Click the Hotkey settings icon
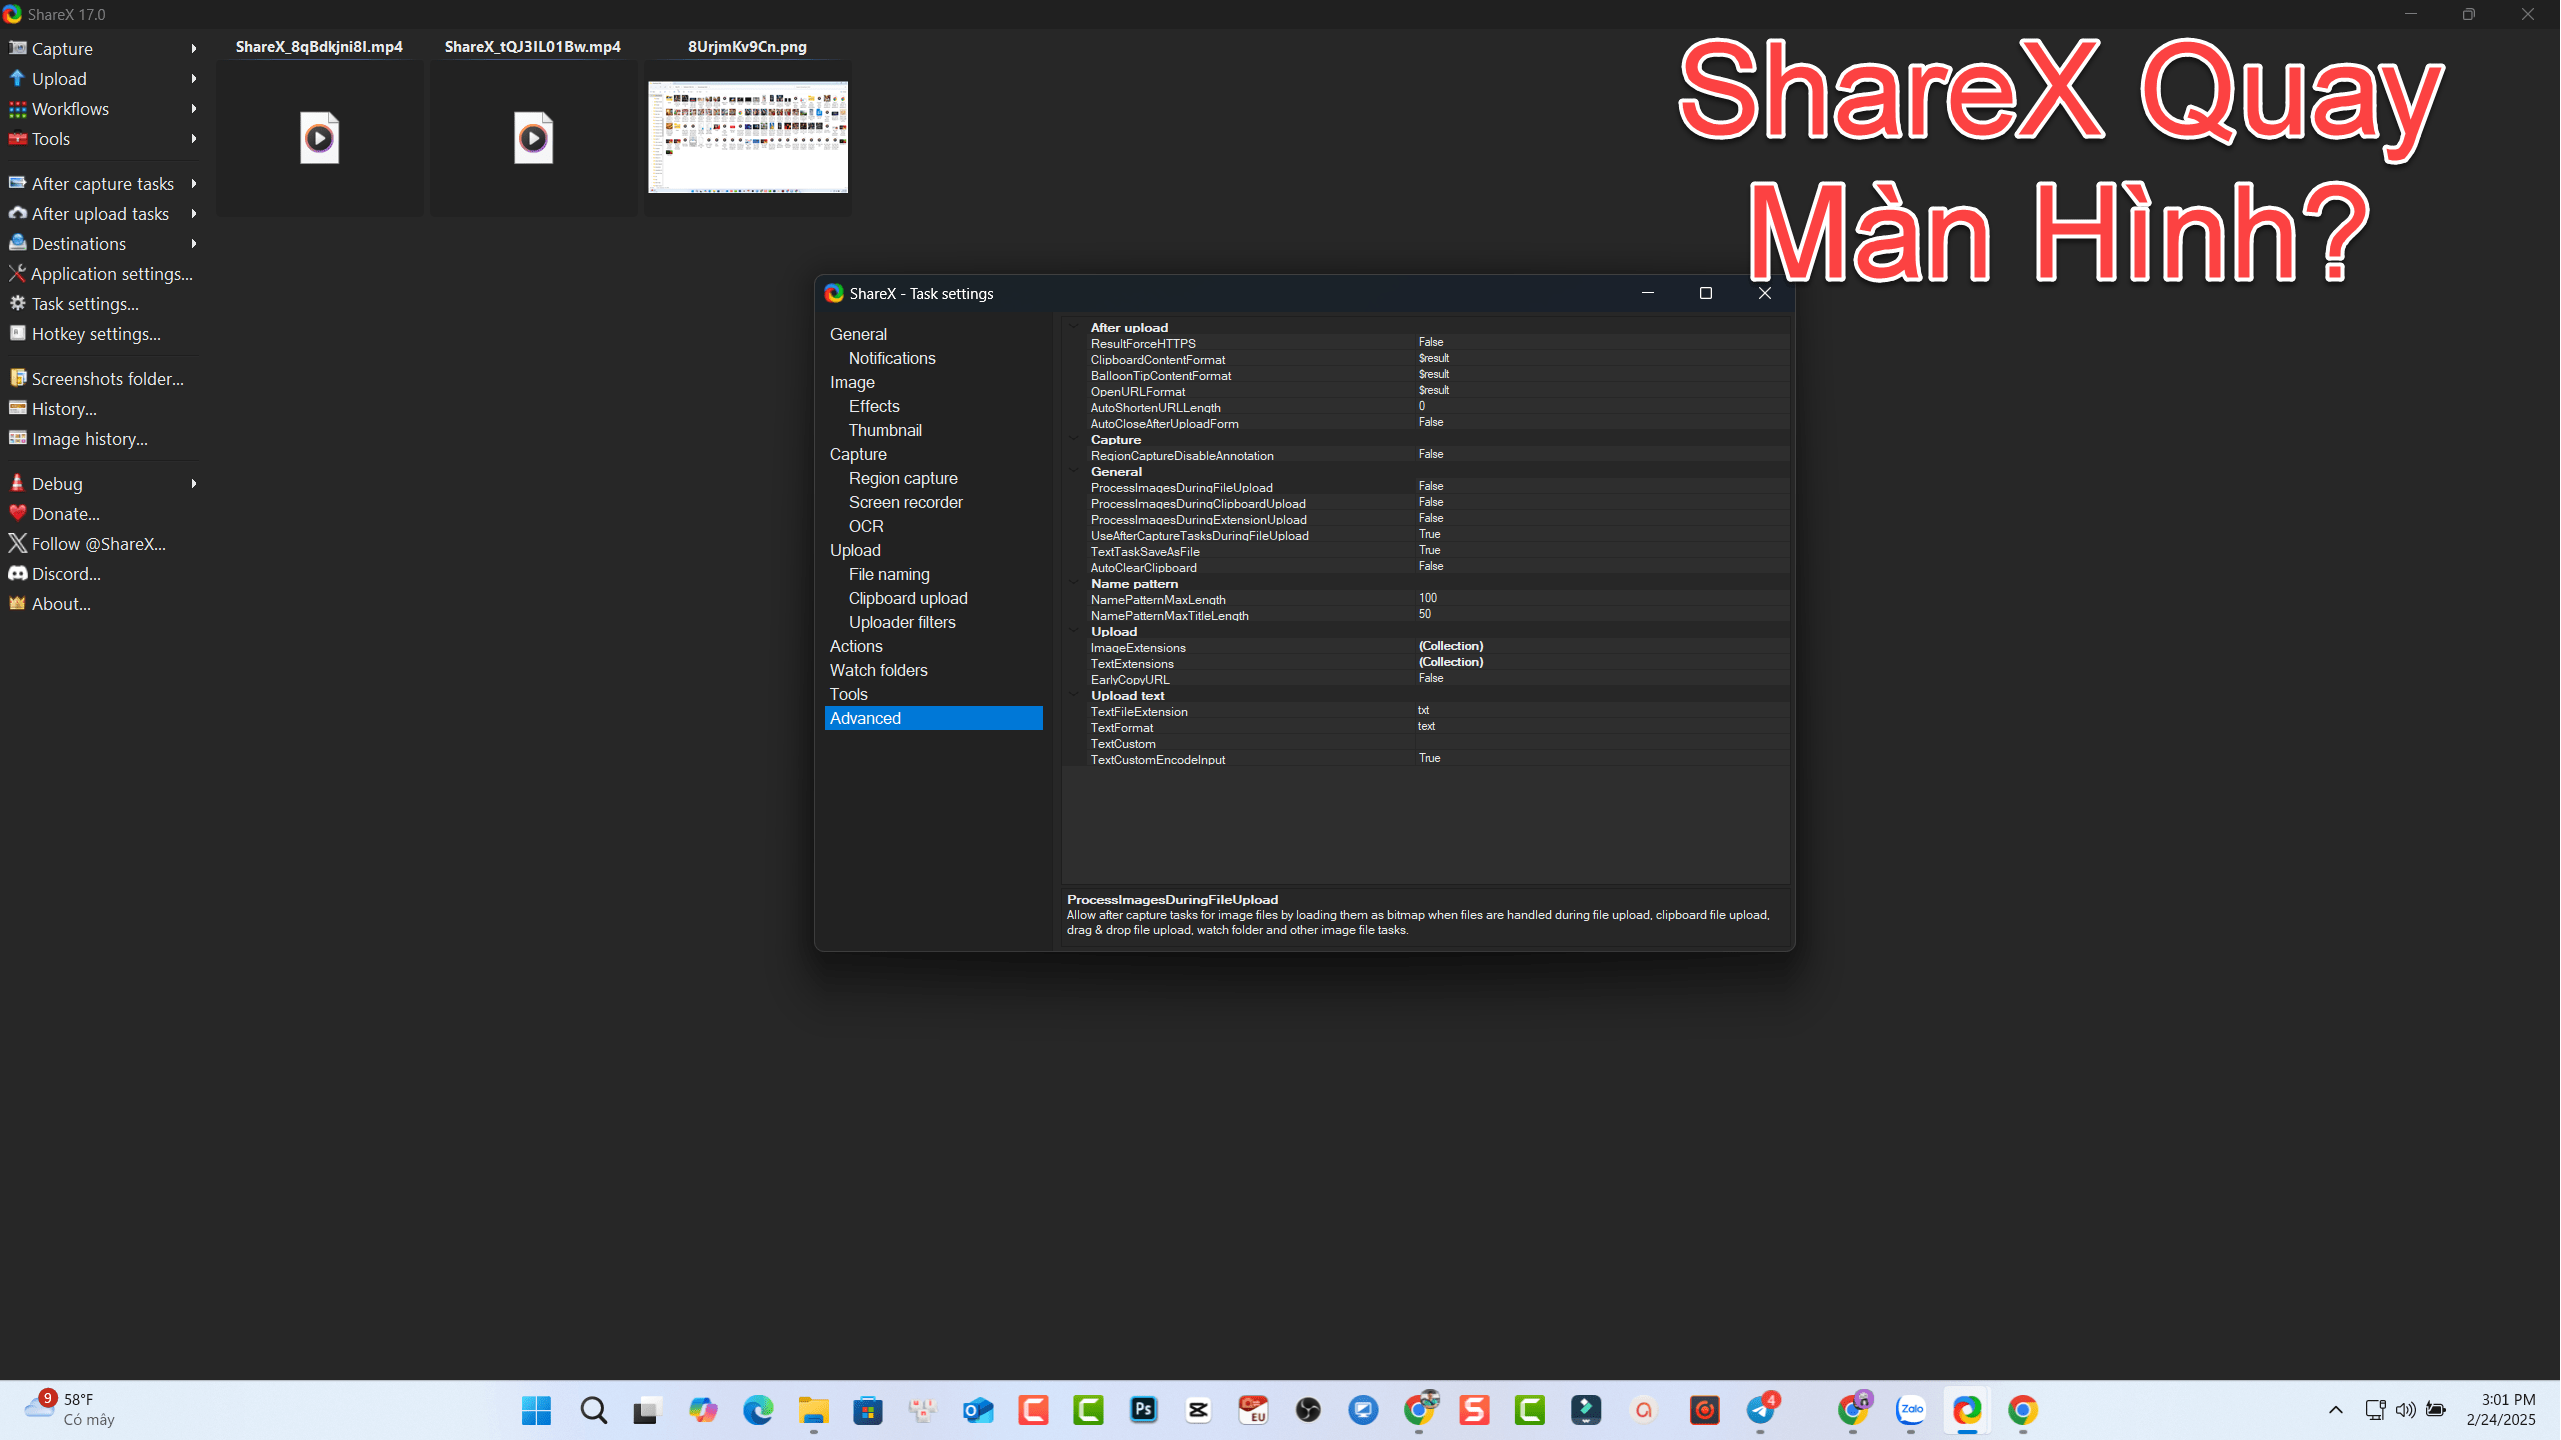 [x=17, y=333]
